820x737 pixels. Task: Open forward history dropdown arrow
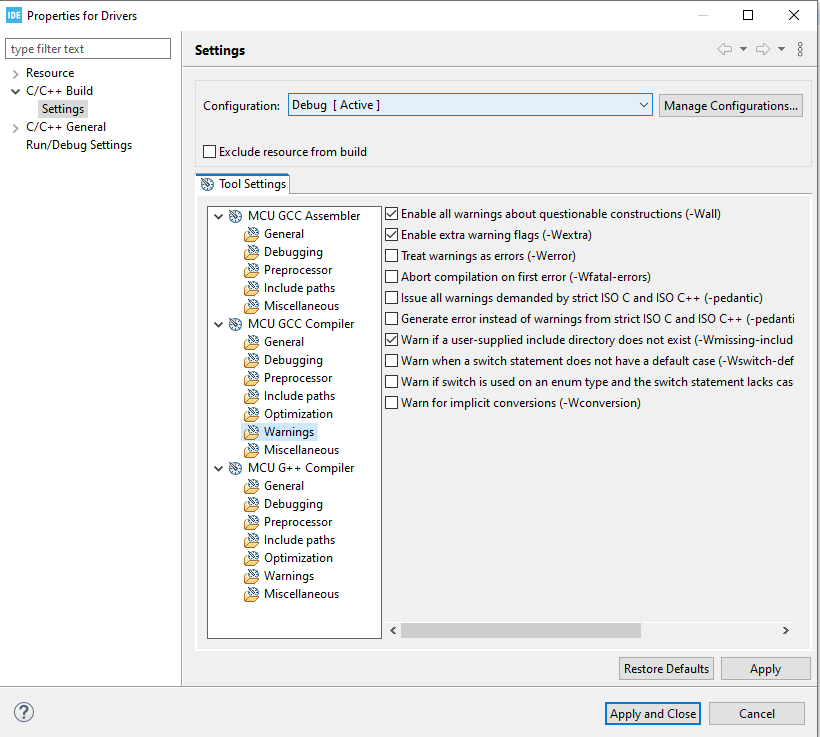[781, 49]
